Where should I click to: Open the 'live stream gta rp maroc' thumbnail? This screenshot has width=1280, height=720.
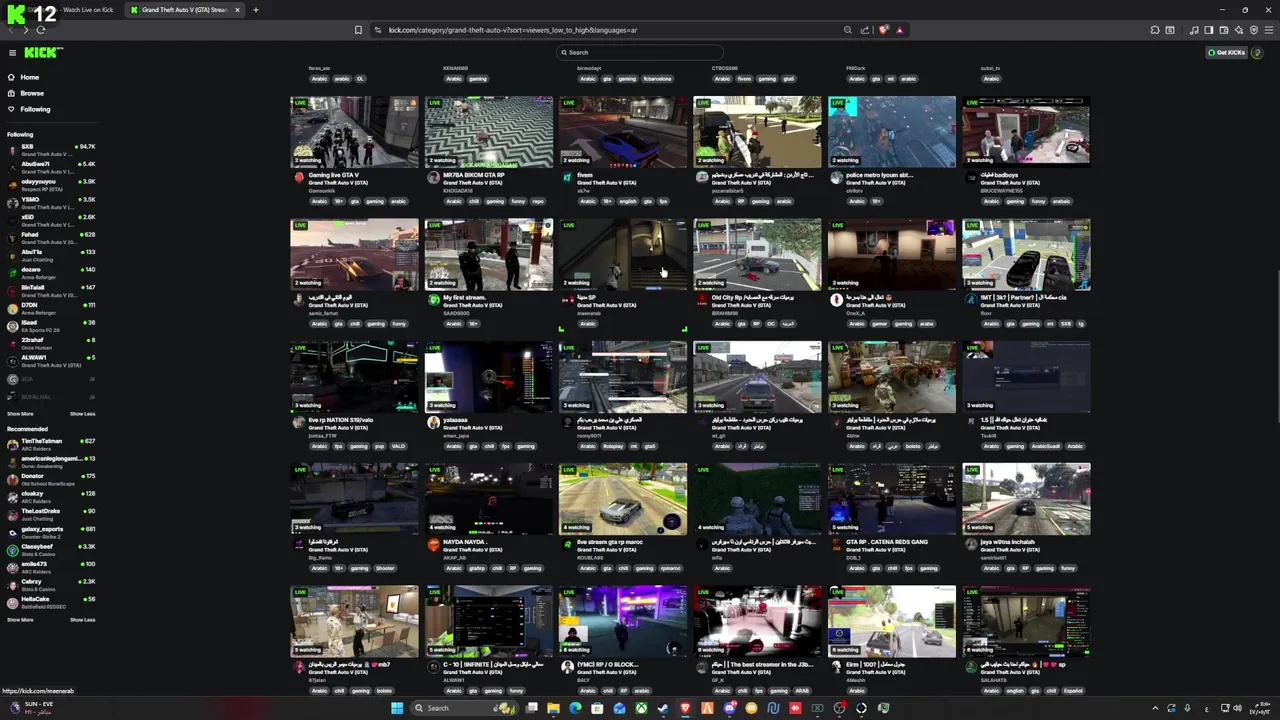click(622, 498)
